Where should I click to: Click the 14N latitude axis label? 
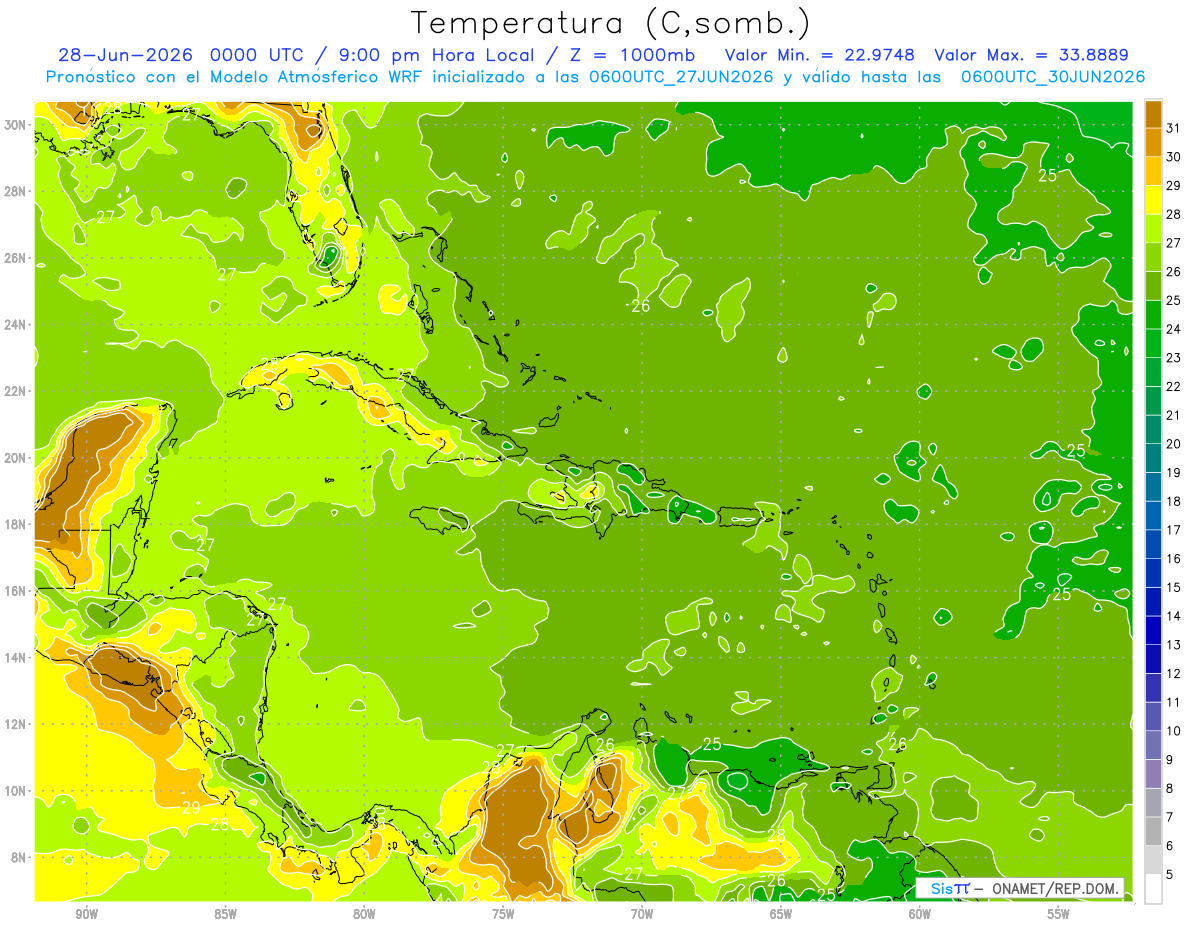pos(17,657)
